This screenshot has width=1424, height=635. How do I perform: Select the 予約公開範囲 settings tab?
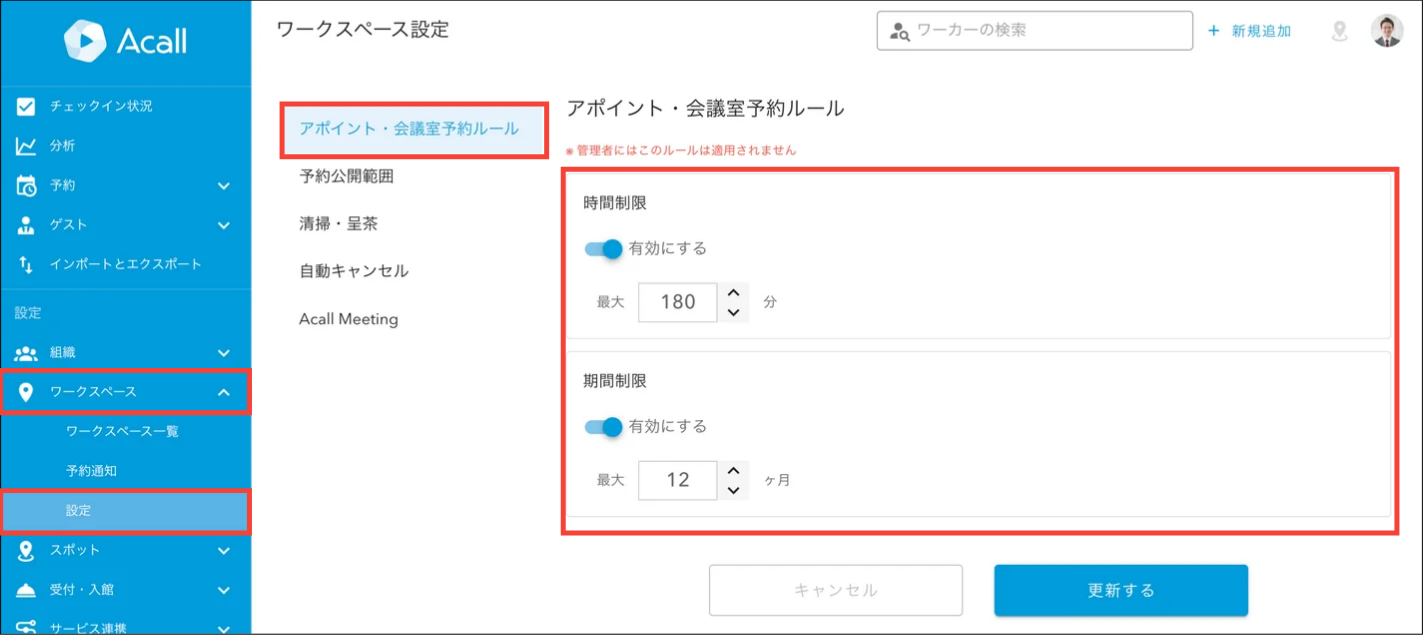click(x=346, y=176)
